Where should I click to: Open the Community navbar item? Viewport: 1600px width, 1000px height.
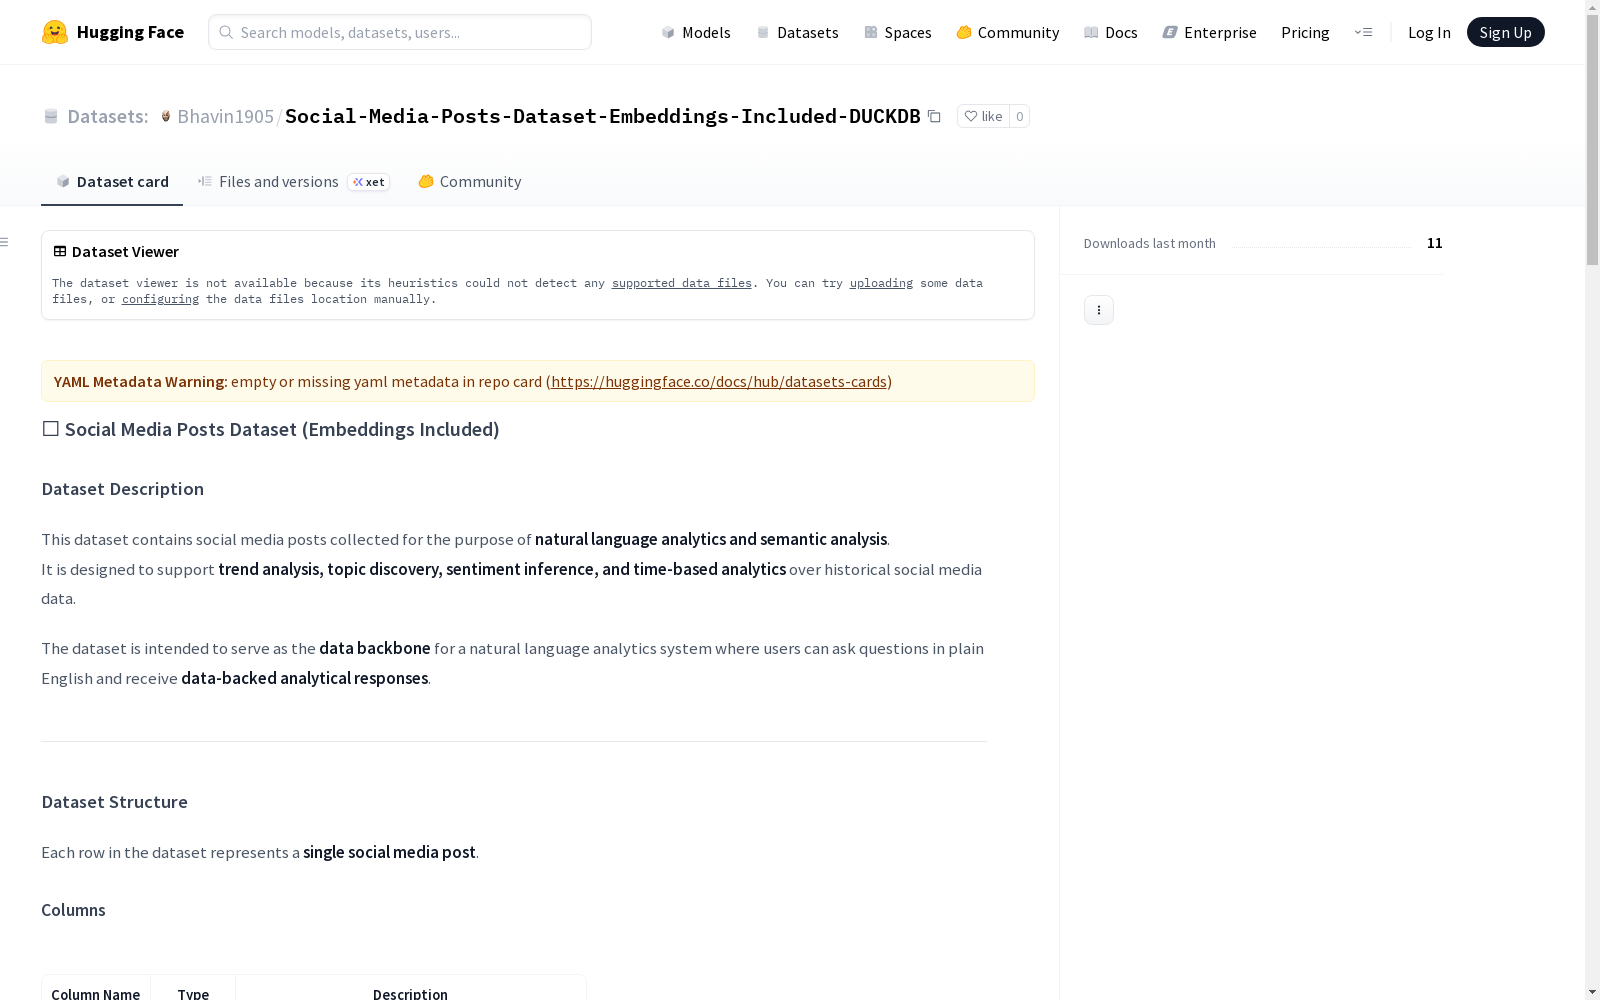(1008, 32)
